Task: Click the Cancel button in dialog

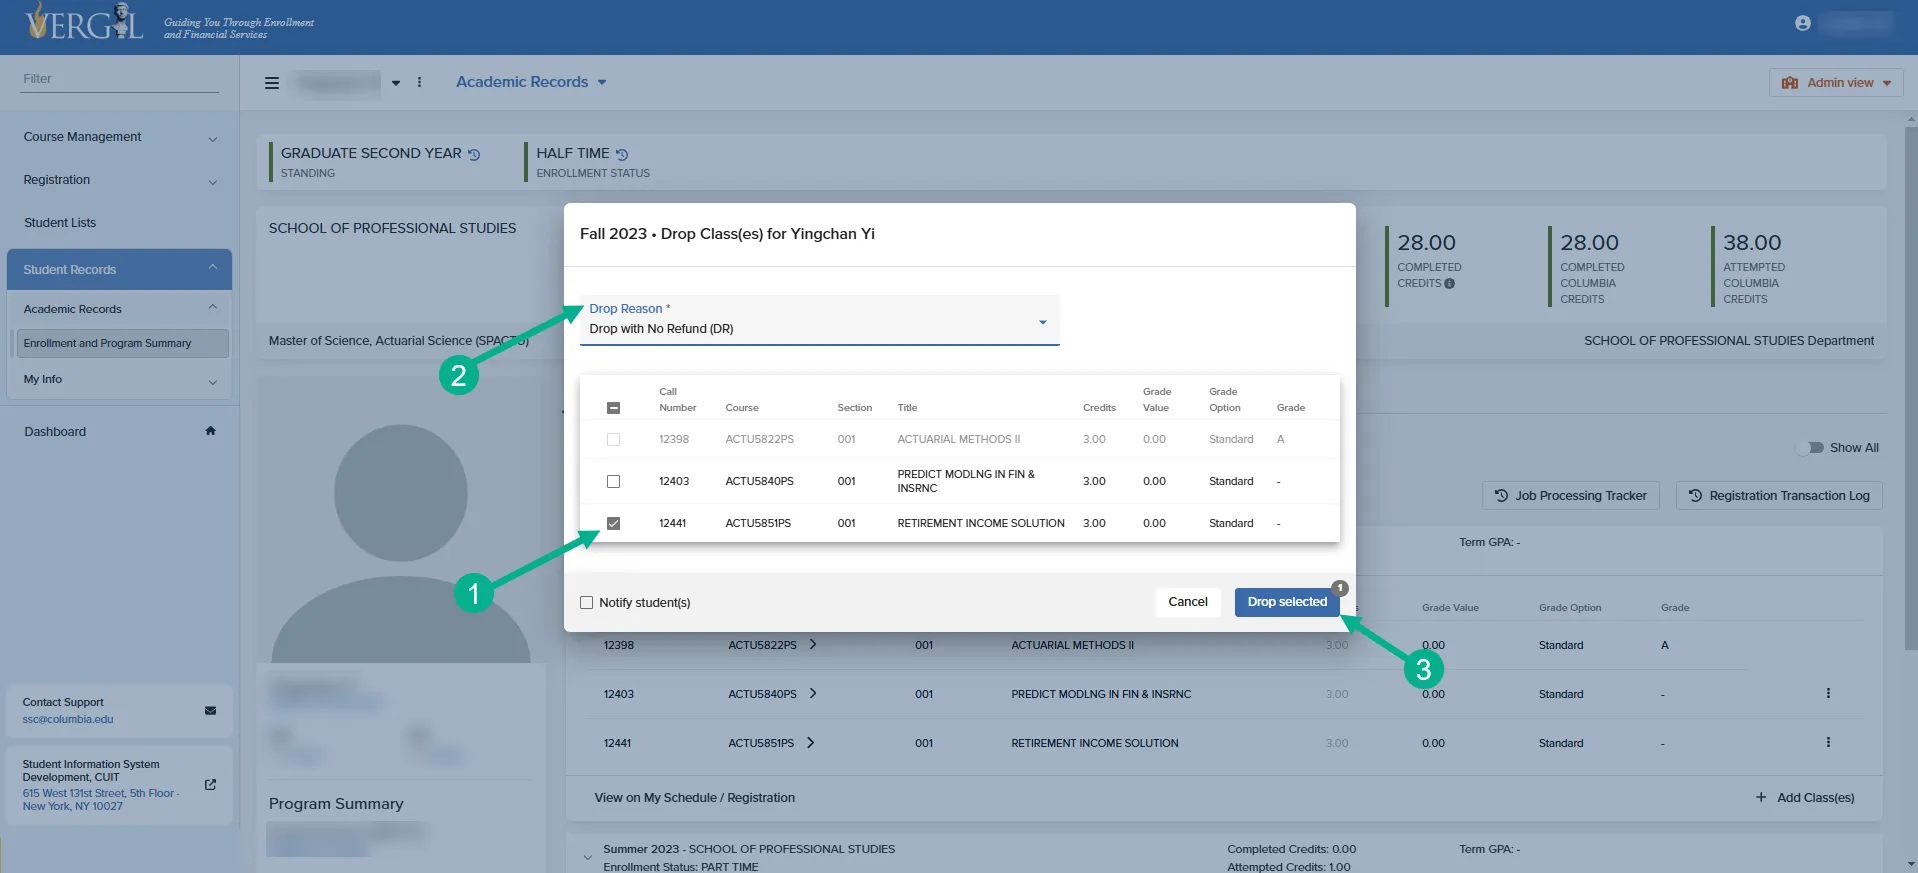Action: (x=1188, y=602)
